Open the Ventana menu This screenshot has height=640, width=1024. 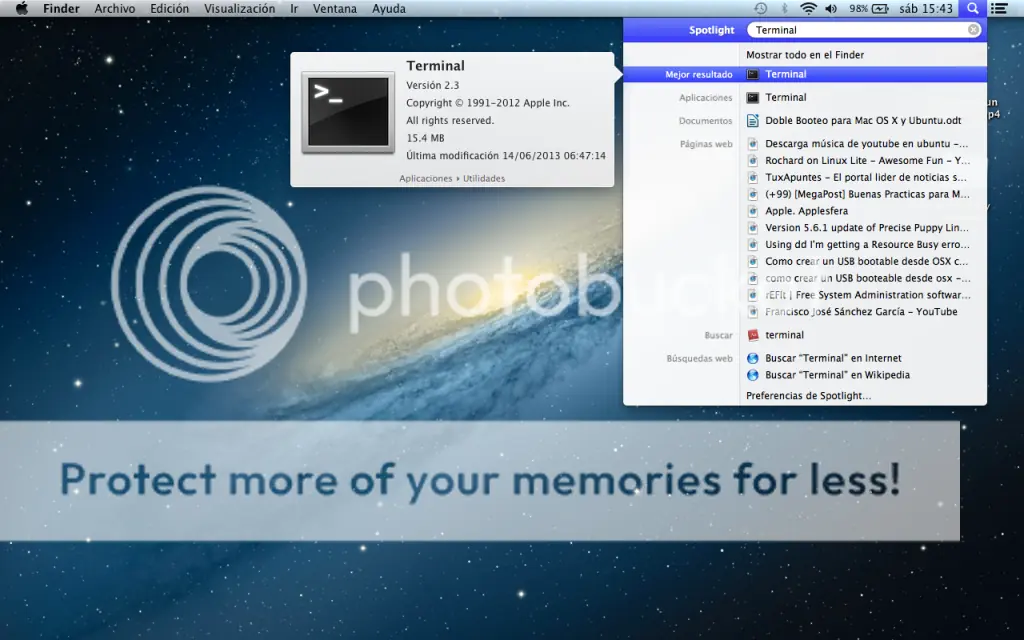[334, 8]
